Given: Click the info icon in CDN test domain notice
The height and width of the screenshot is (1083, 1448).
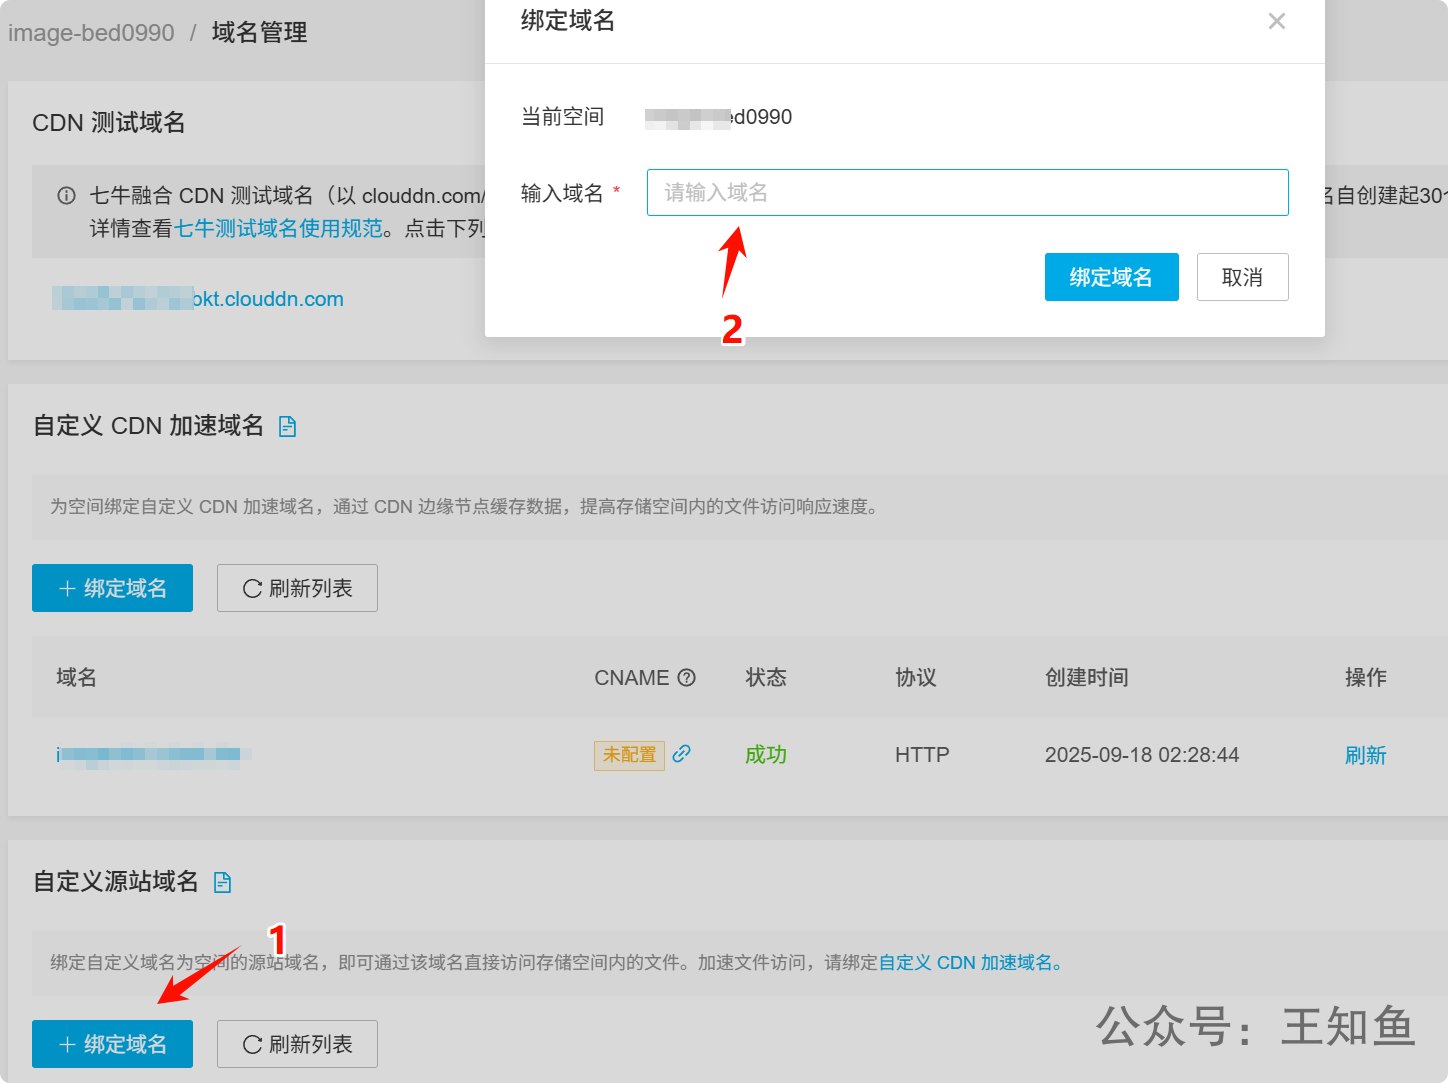Looking at the screenshot, I should (66, 196).
